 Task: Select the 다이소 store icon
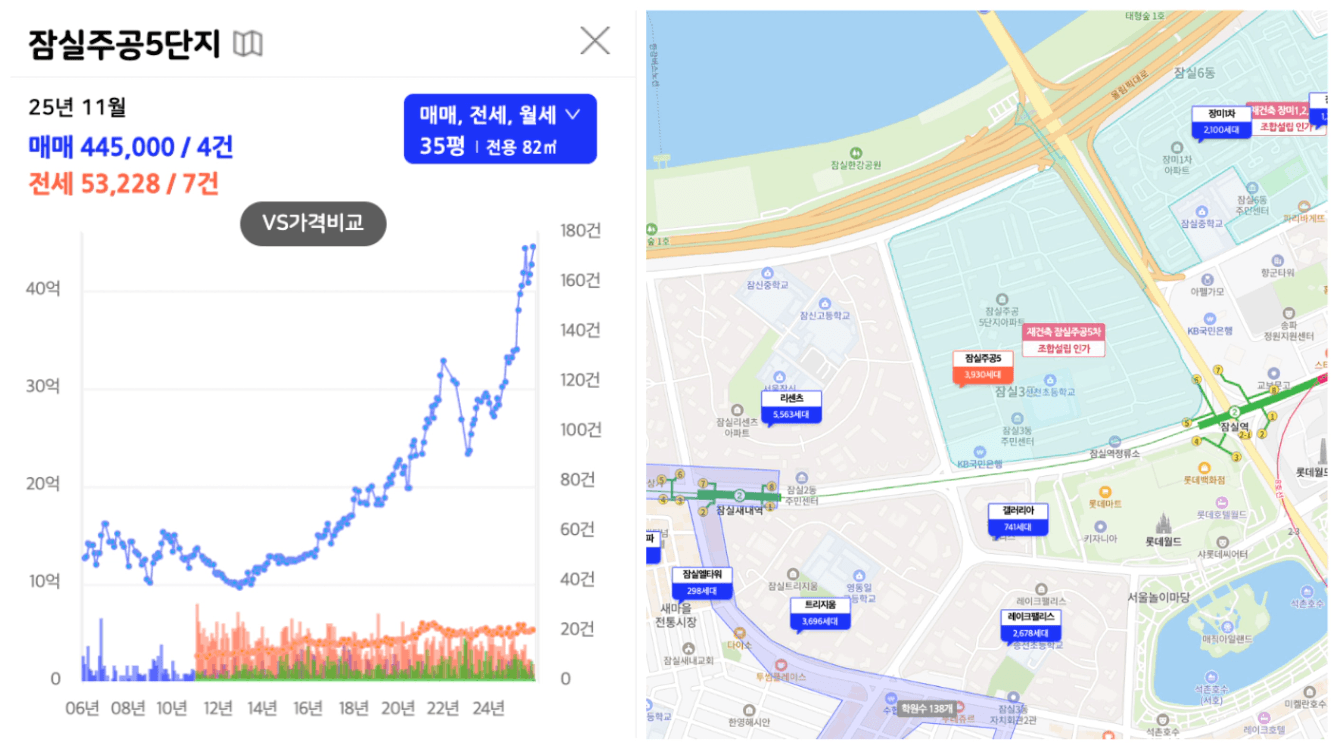(739, 632)
